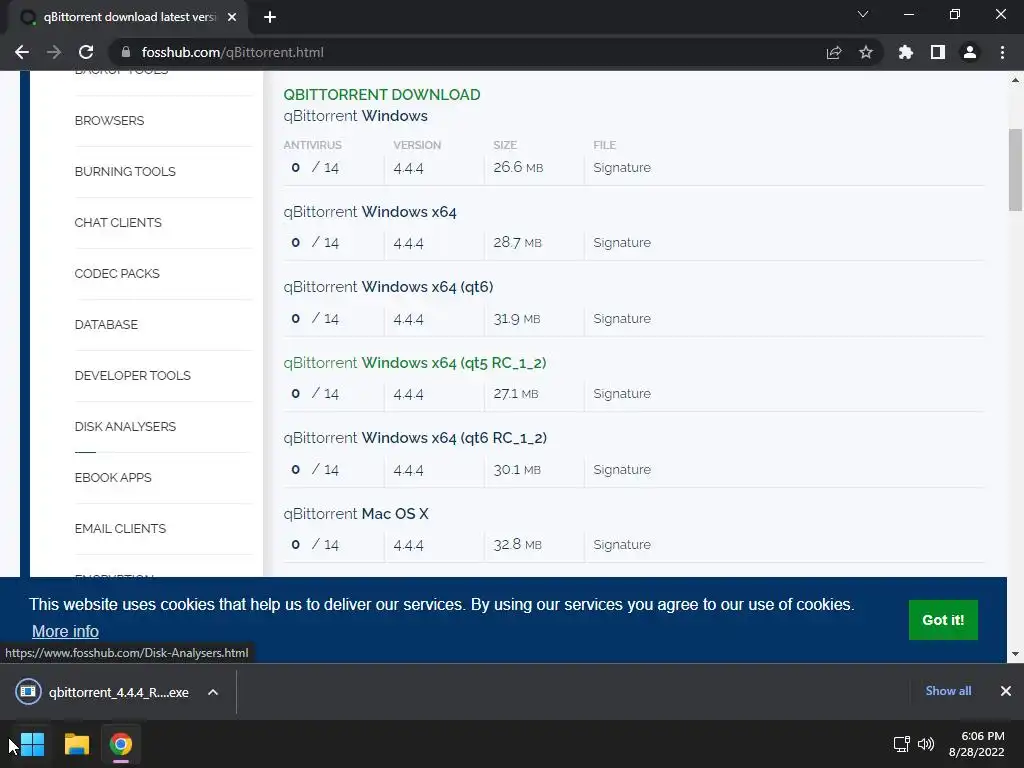Click the scrollbar up arrow

[x=1015, y=80]
